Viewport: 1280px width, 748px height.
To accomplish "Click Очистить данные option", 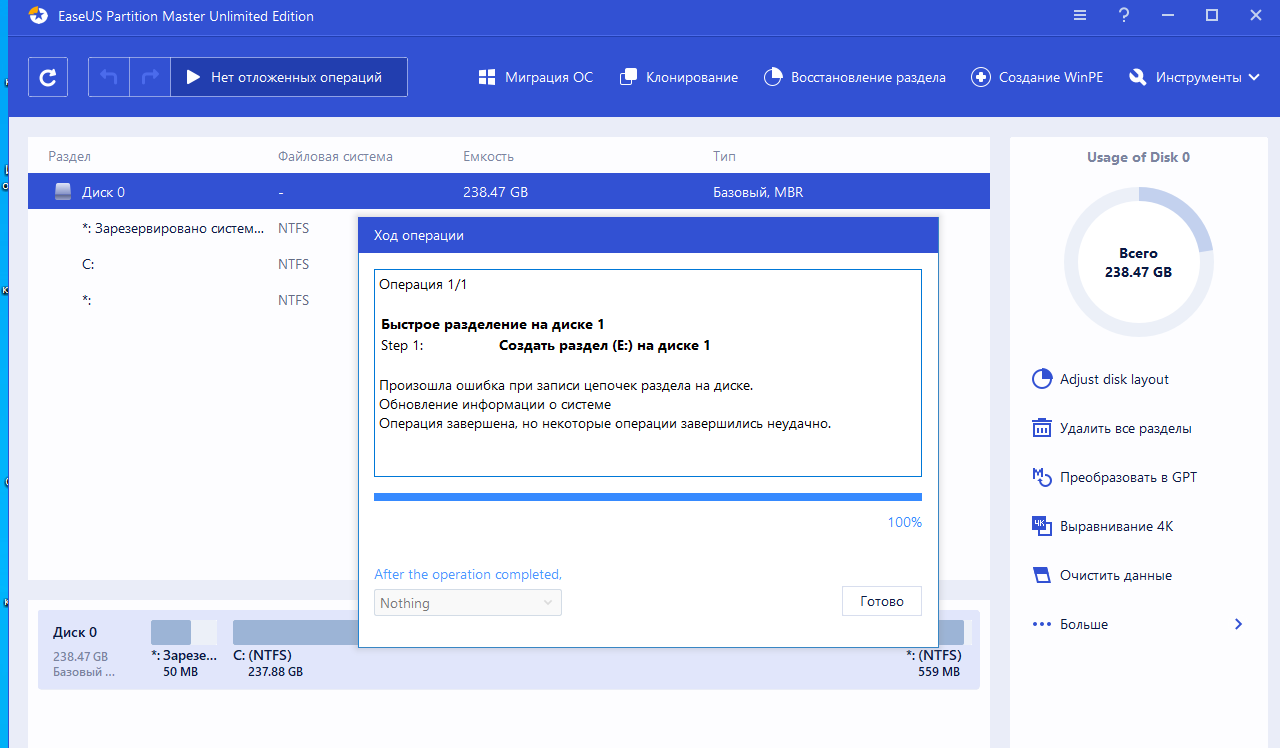I will tap(1101, 575).
